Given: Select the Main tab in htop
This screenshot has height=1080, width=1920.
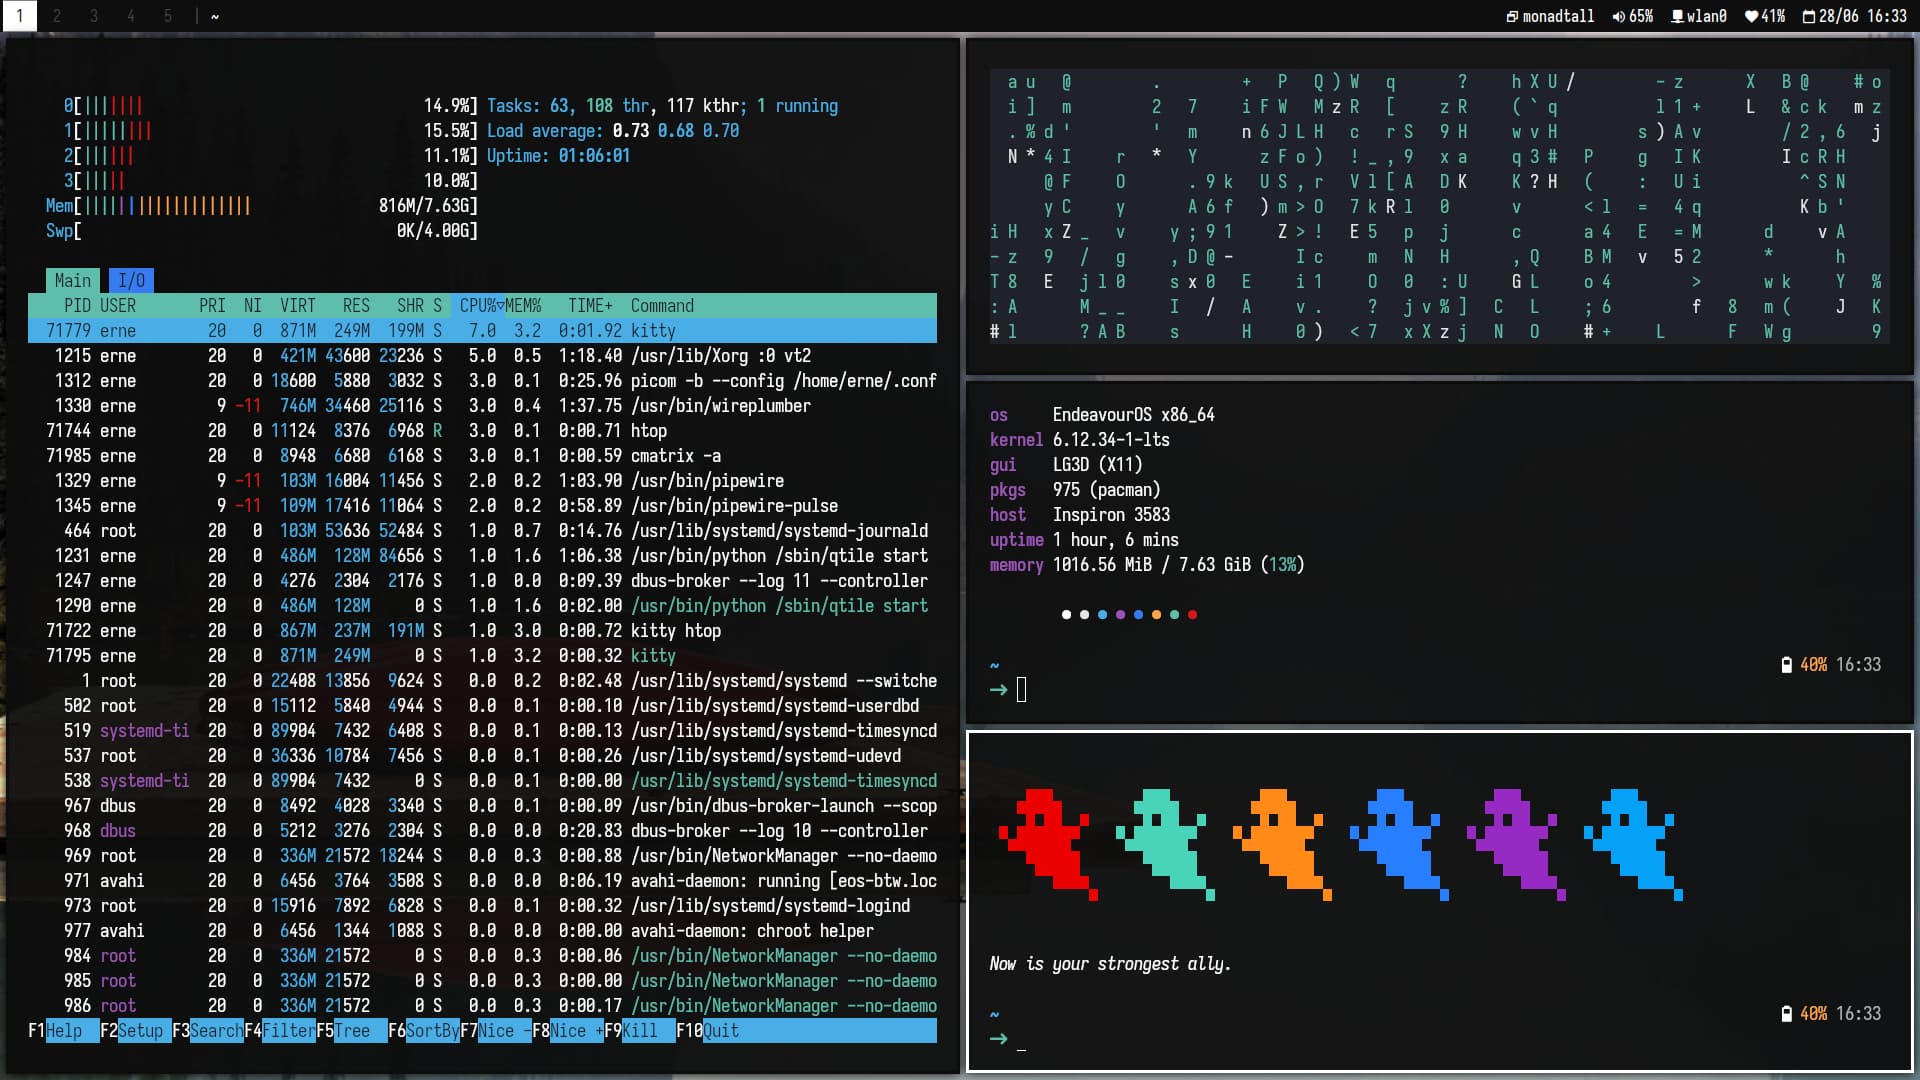Looking at the screenshot, I should pos(73,281).
